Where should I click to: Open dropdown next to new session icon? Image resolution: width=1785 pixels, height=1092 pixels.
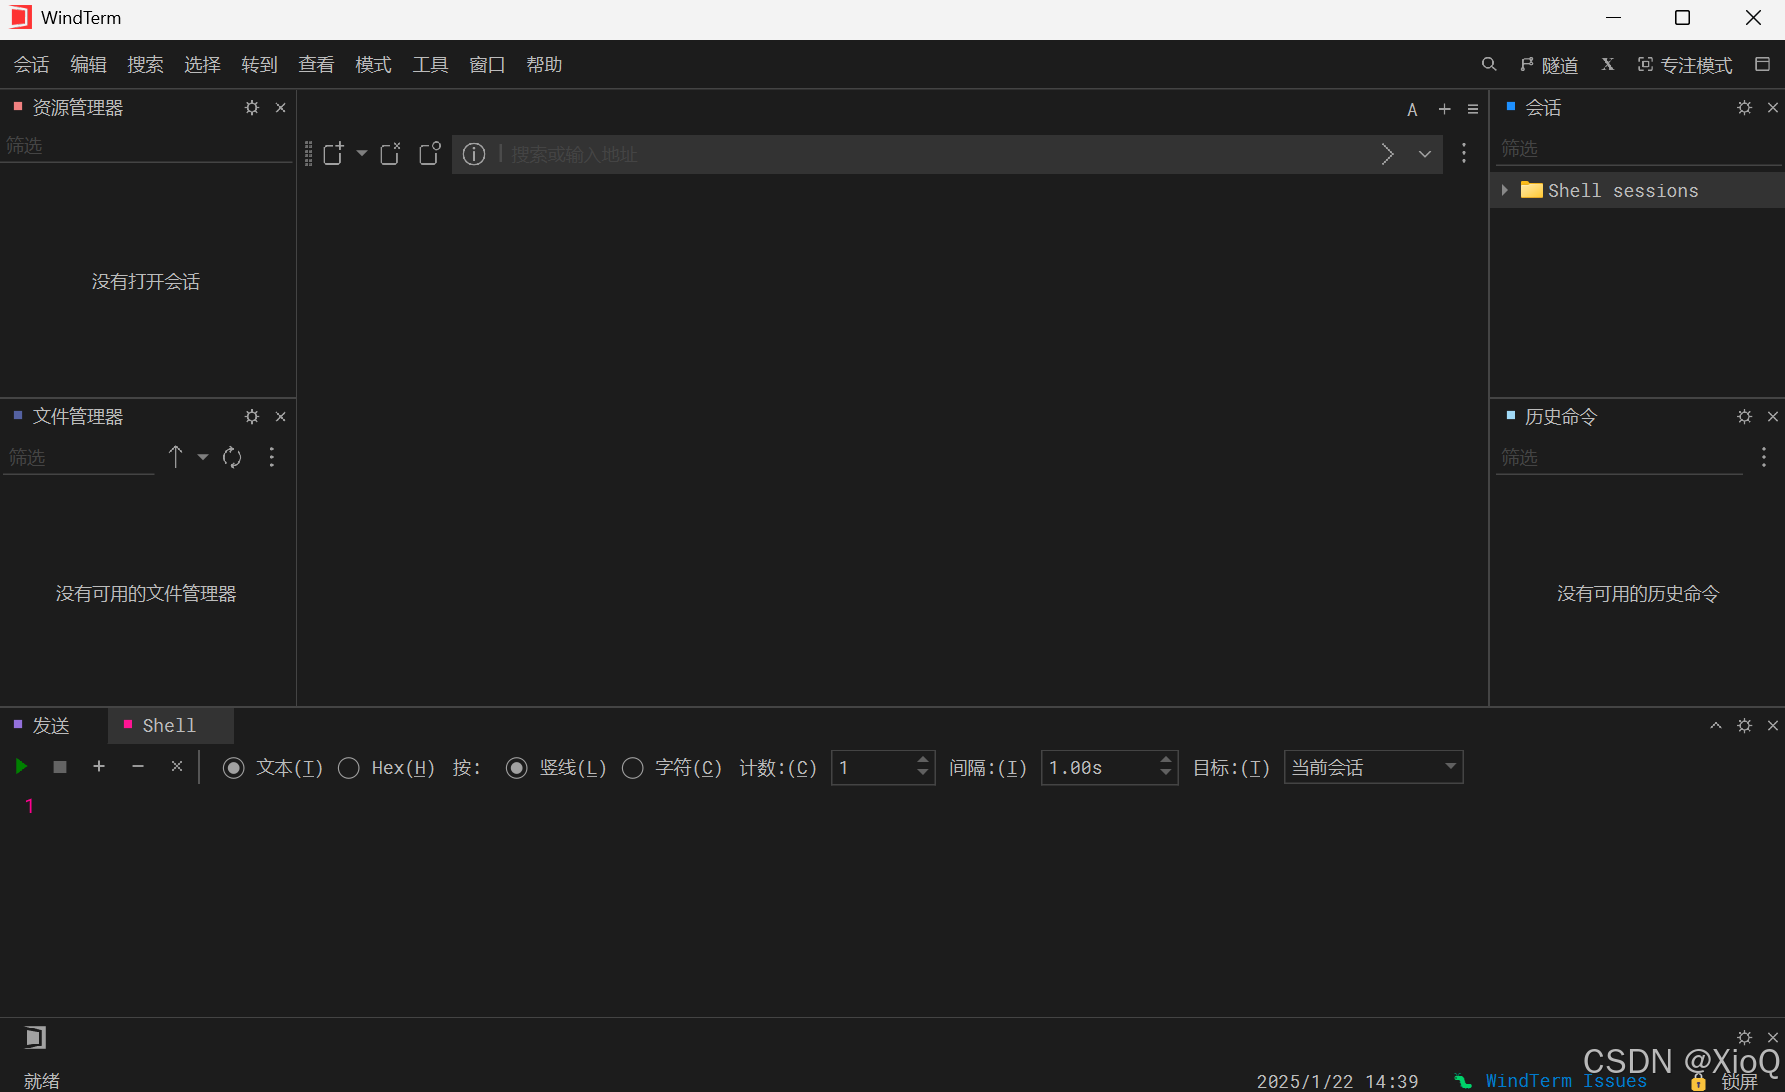362,154
